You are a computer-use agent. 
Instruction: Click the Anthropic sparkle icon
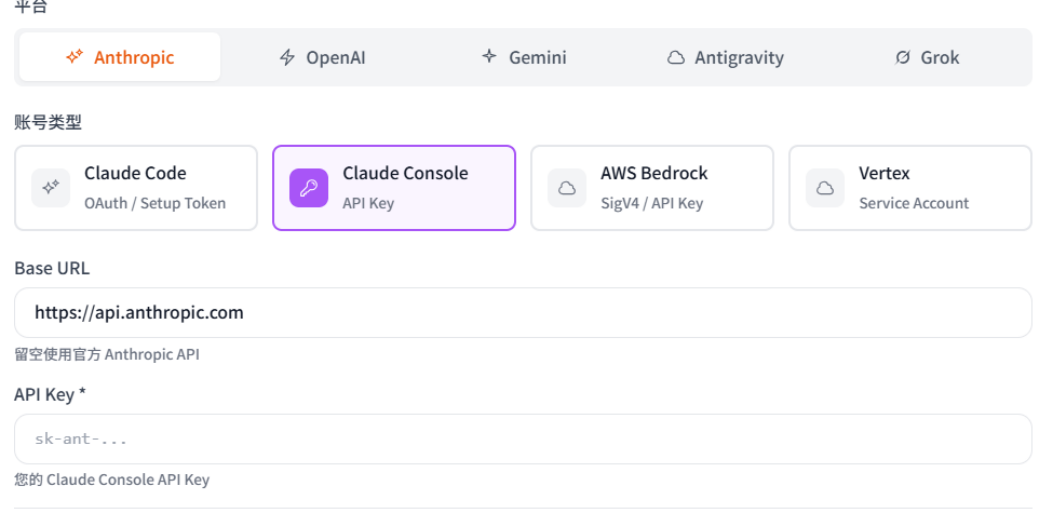(74, 57)
